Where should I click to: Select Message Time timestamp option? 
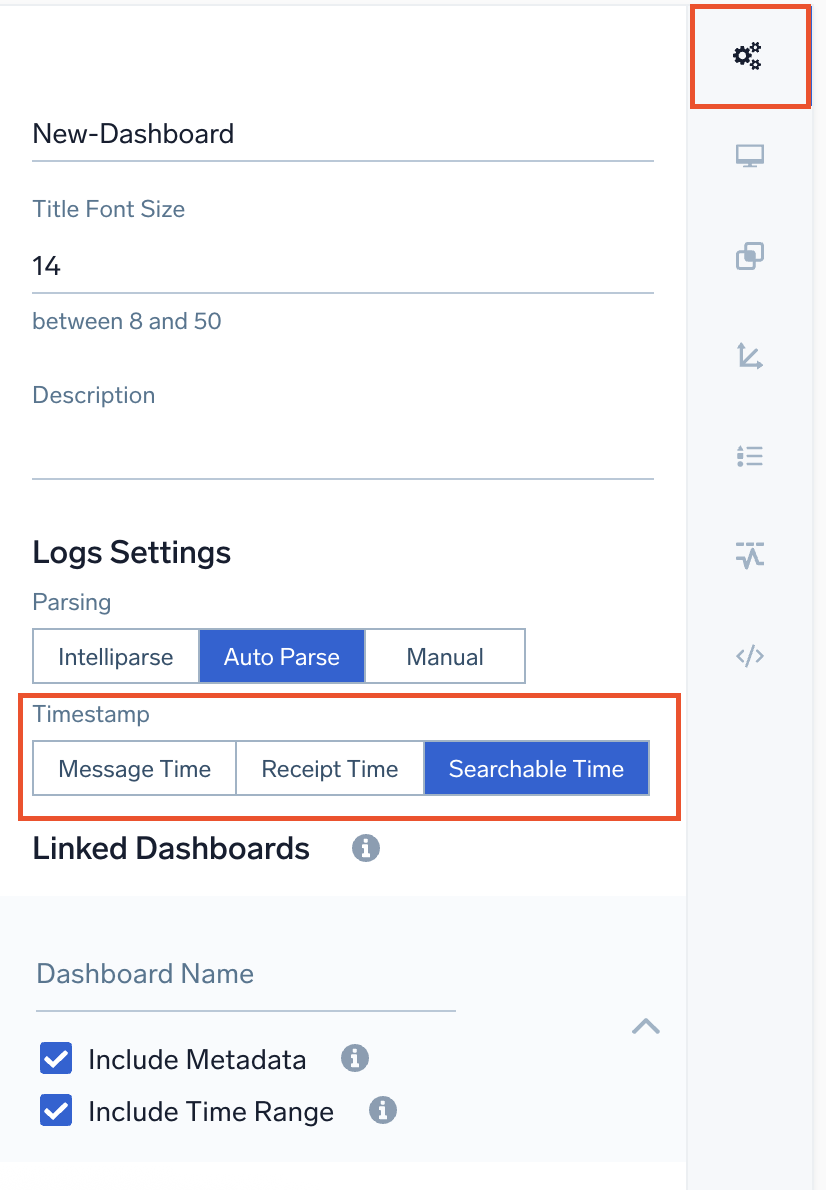pyautogui.click(x=135, y=769)
